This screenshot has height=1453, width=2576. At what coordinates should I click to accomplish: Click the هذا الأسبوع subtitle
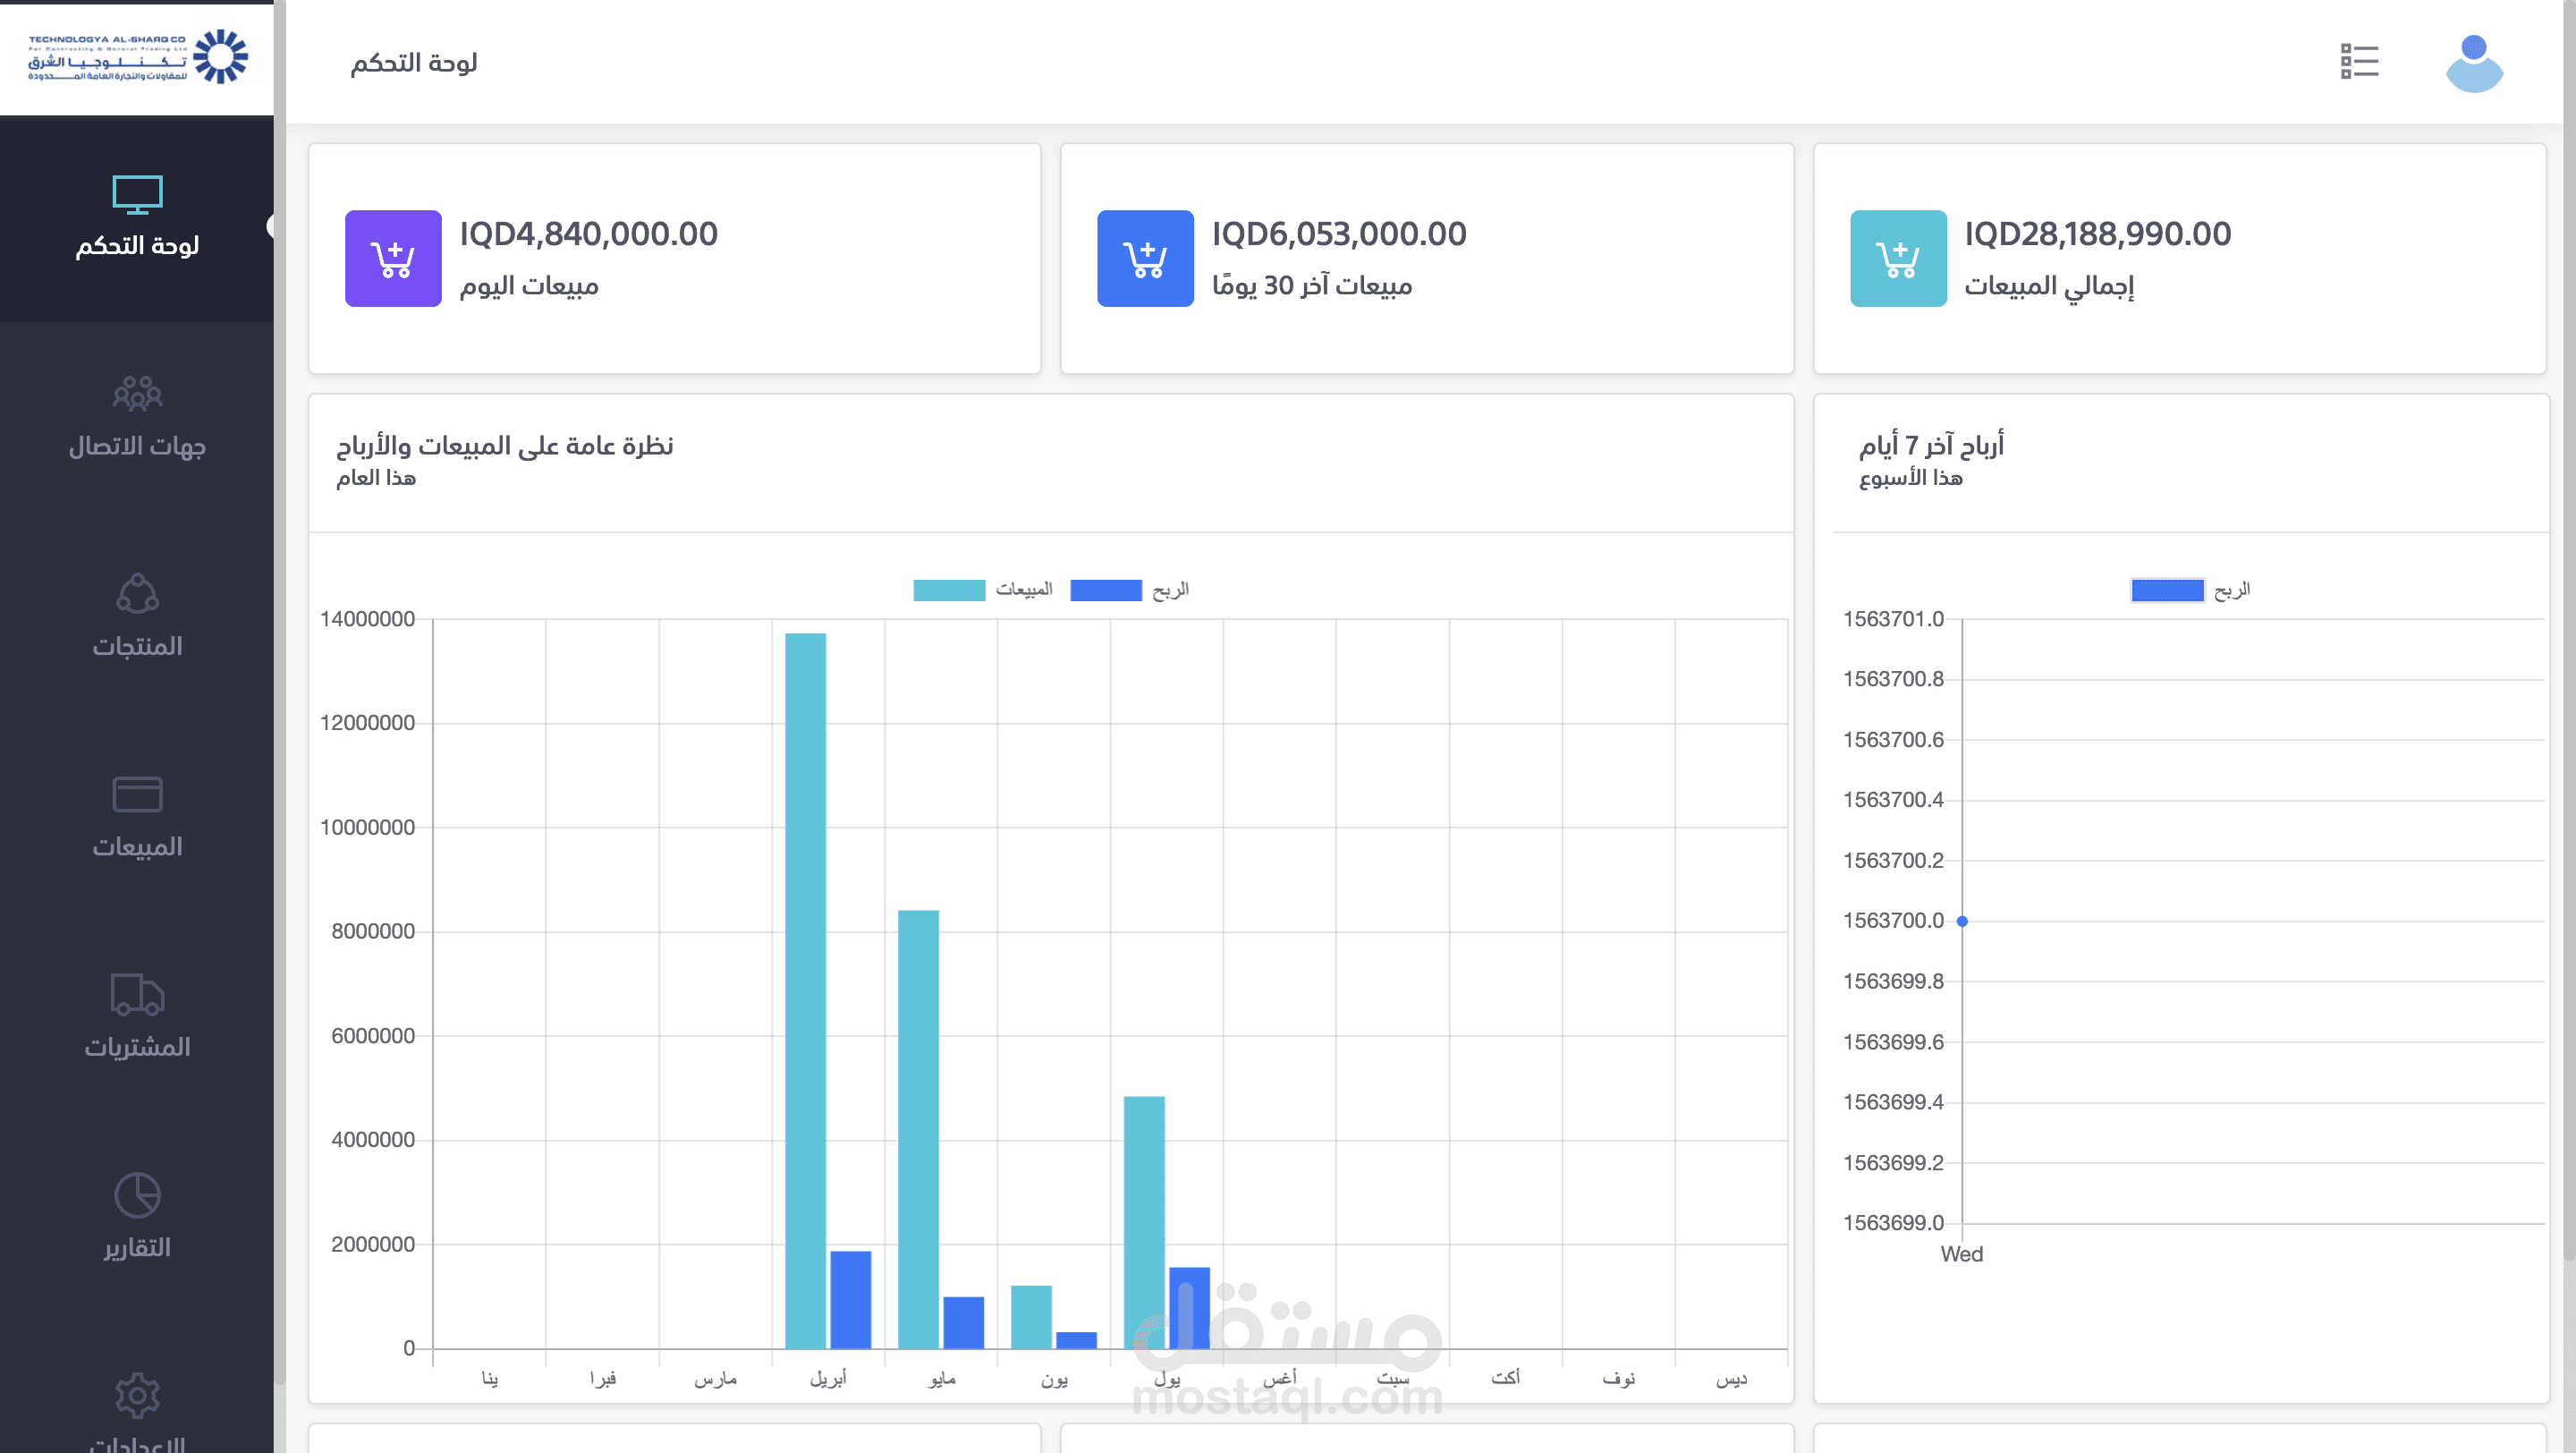pos(1910,479)
